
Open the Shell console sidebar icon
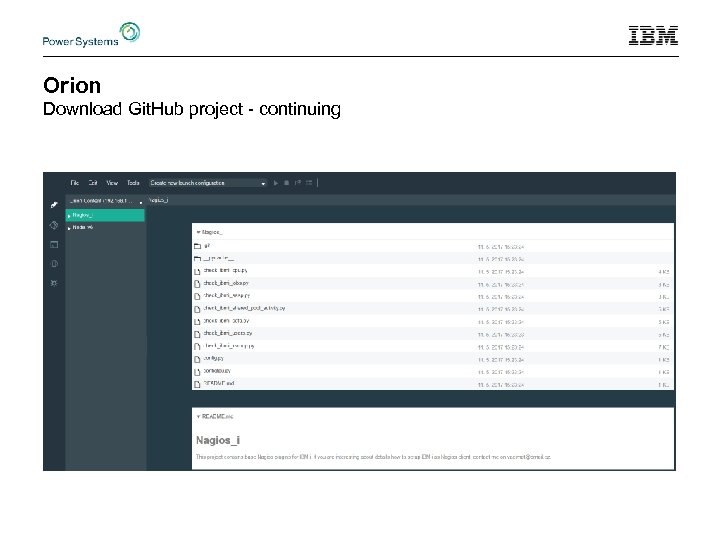coord(54,244)
